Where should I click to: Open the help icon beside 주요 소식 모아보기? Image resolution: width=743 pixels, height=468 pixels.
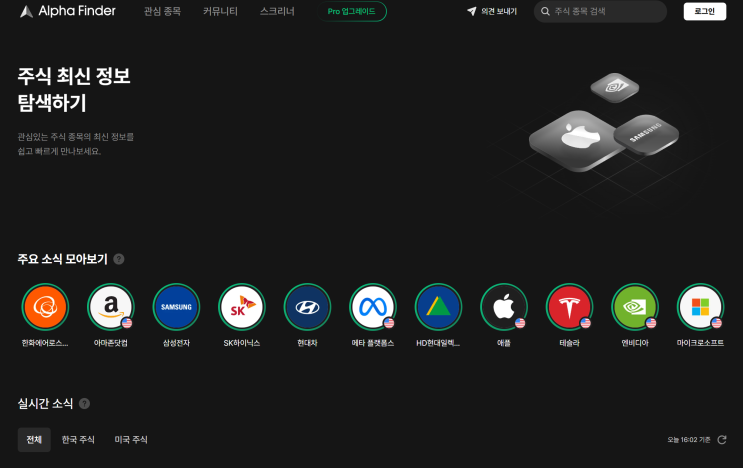[119, 259]
